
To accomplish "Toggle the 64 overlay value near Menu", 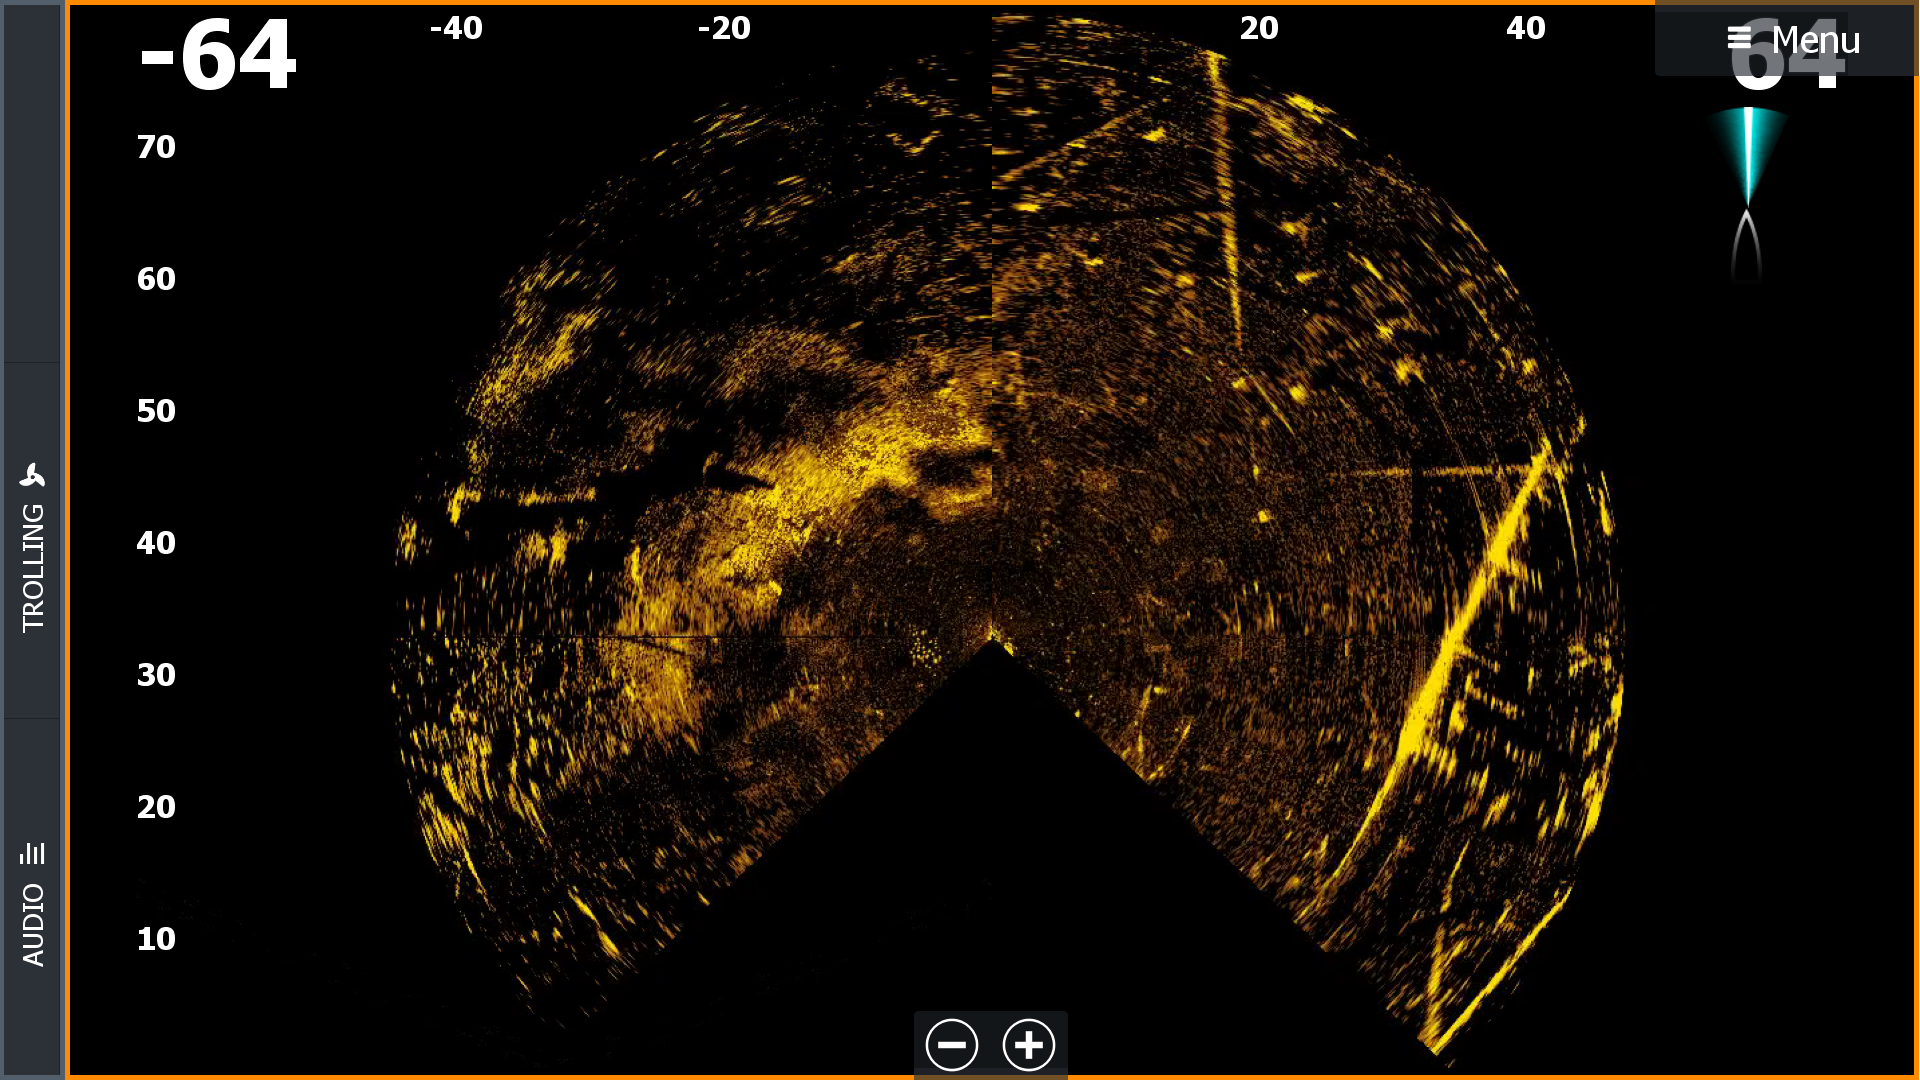I will coord(1789,60).
